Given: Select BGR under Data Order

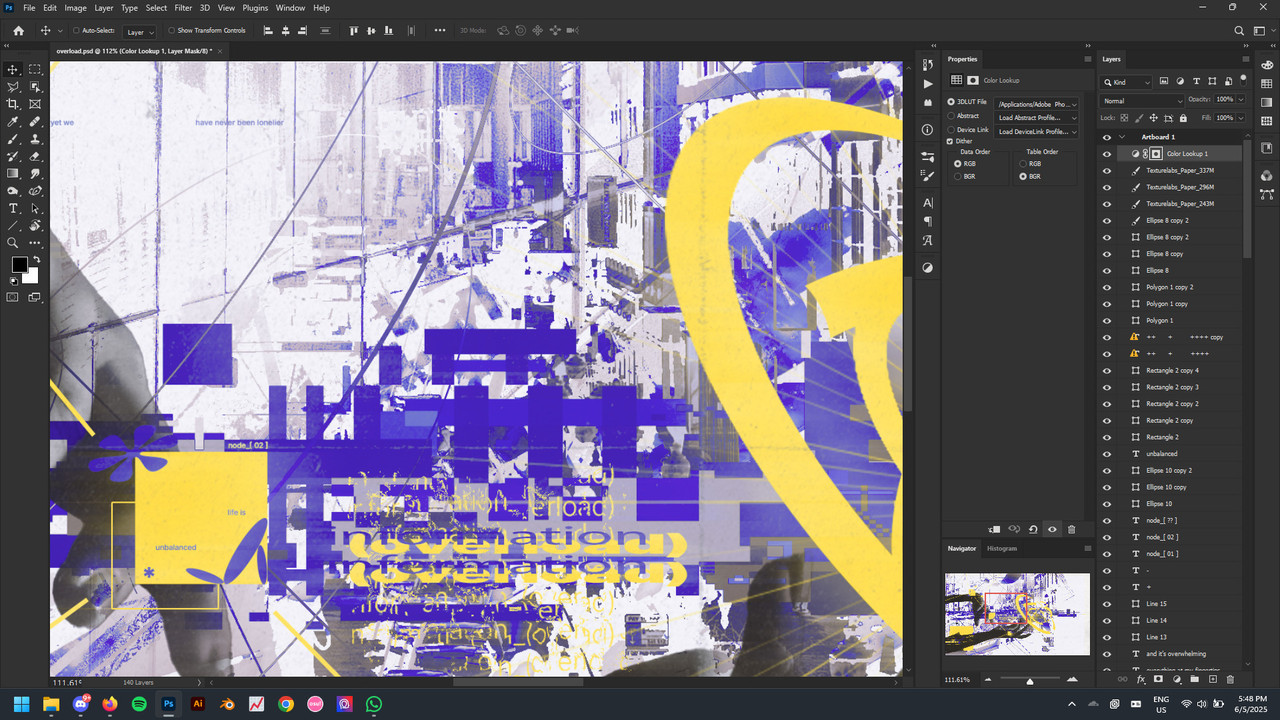Looking at the screenshot, I should (958, 176).
